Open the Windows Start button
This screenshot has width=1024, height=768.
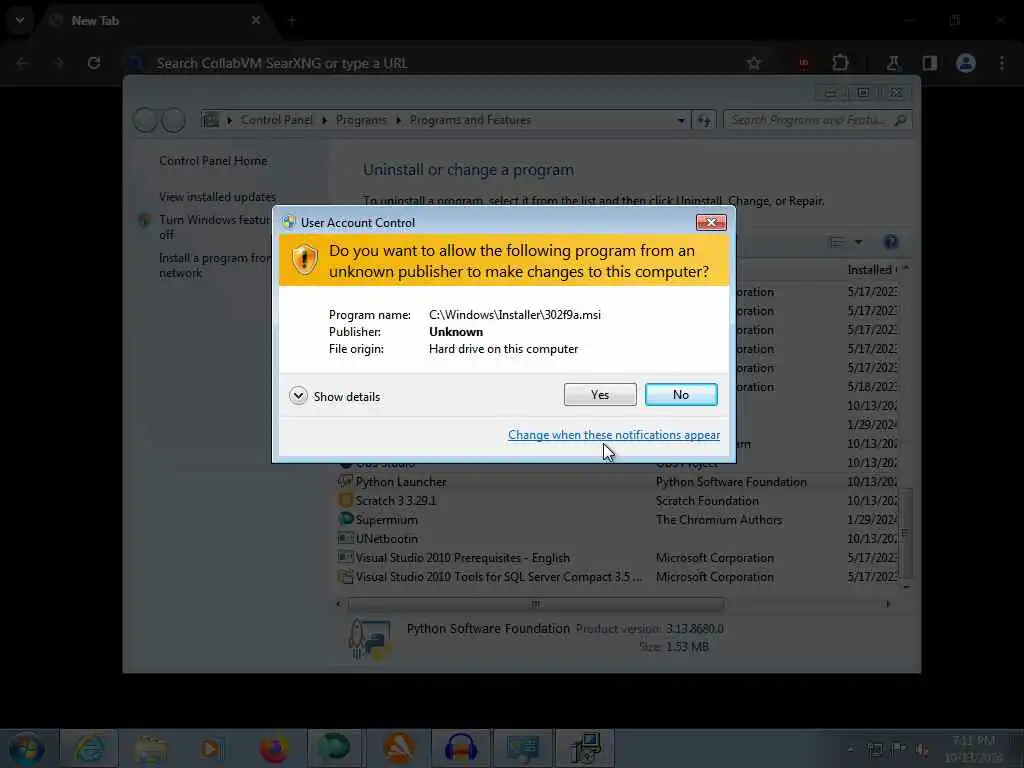point(27,748)
